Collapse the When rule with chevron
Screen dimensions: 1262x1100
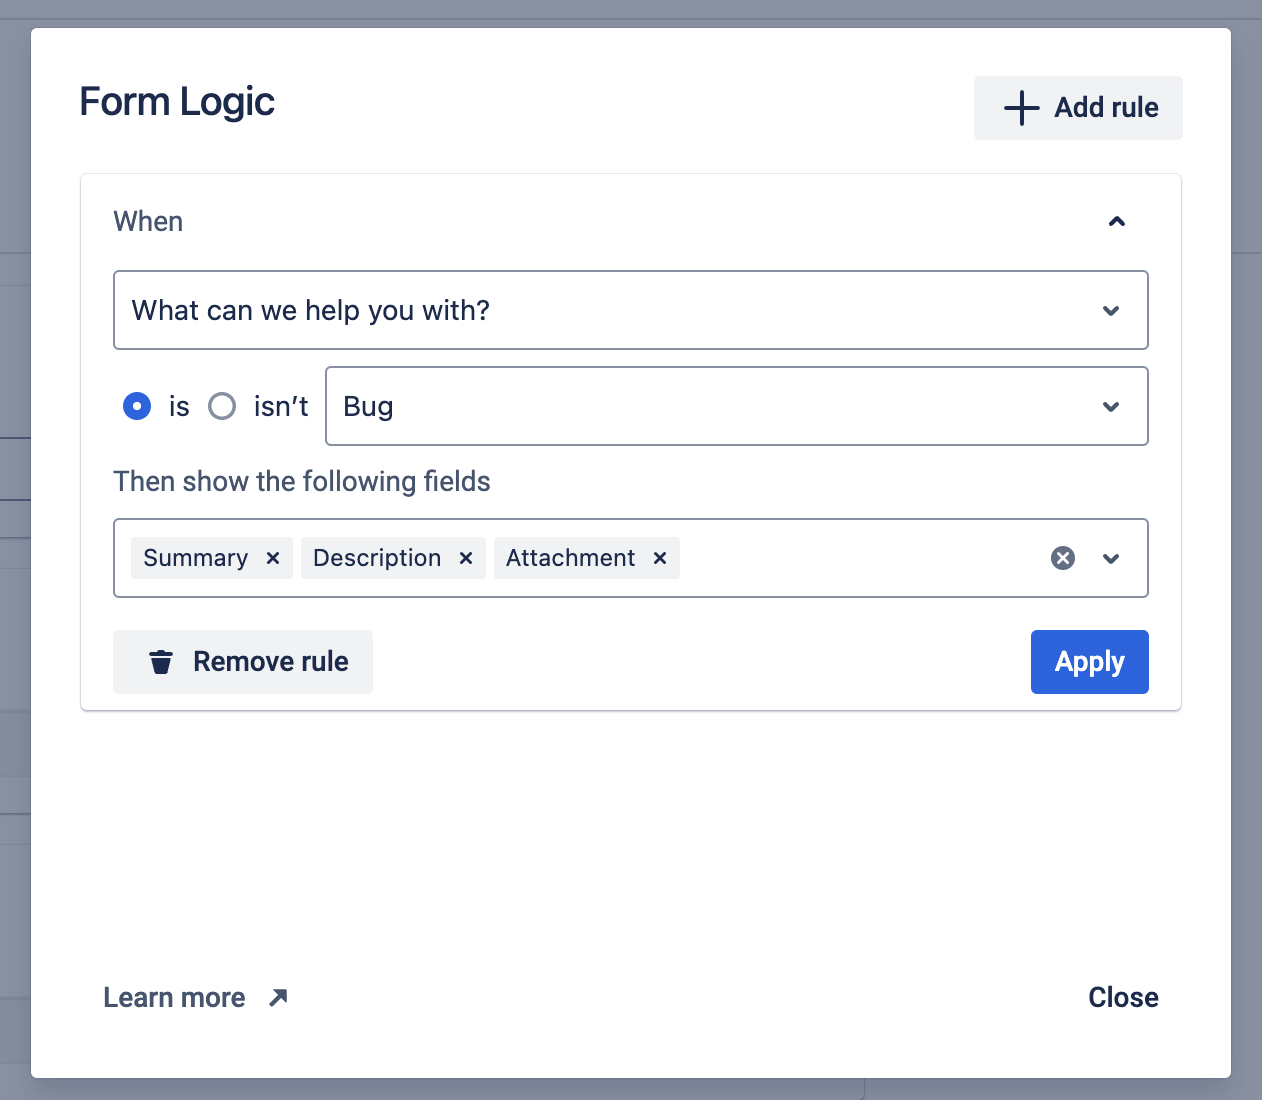[x=1117, y=221]
